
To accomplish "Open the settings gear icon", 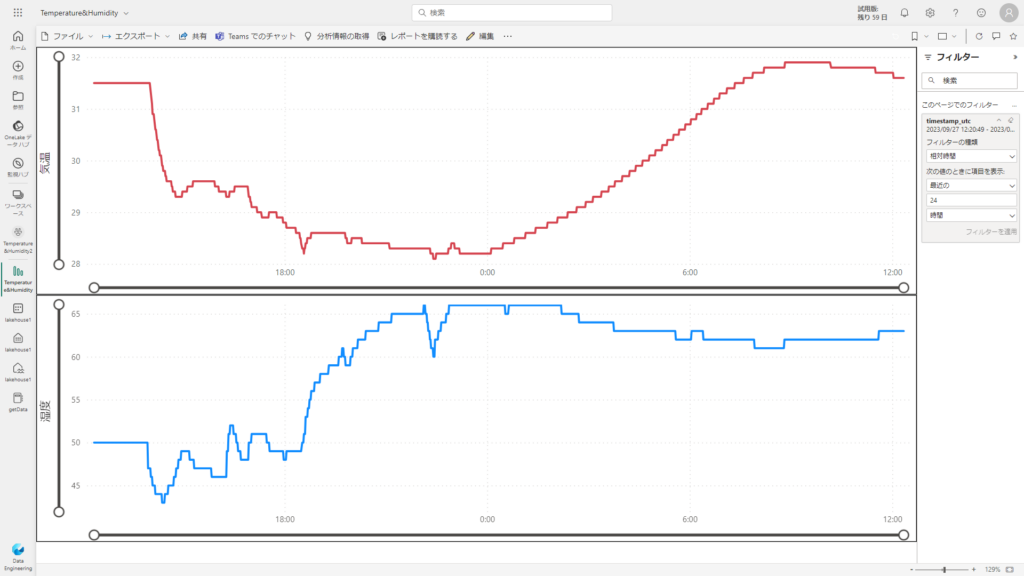I will tap(930, 13).
